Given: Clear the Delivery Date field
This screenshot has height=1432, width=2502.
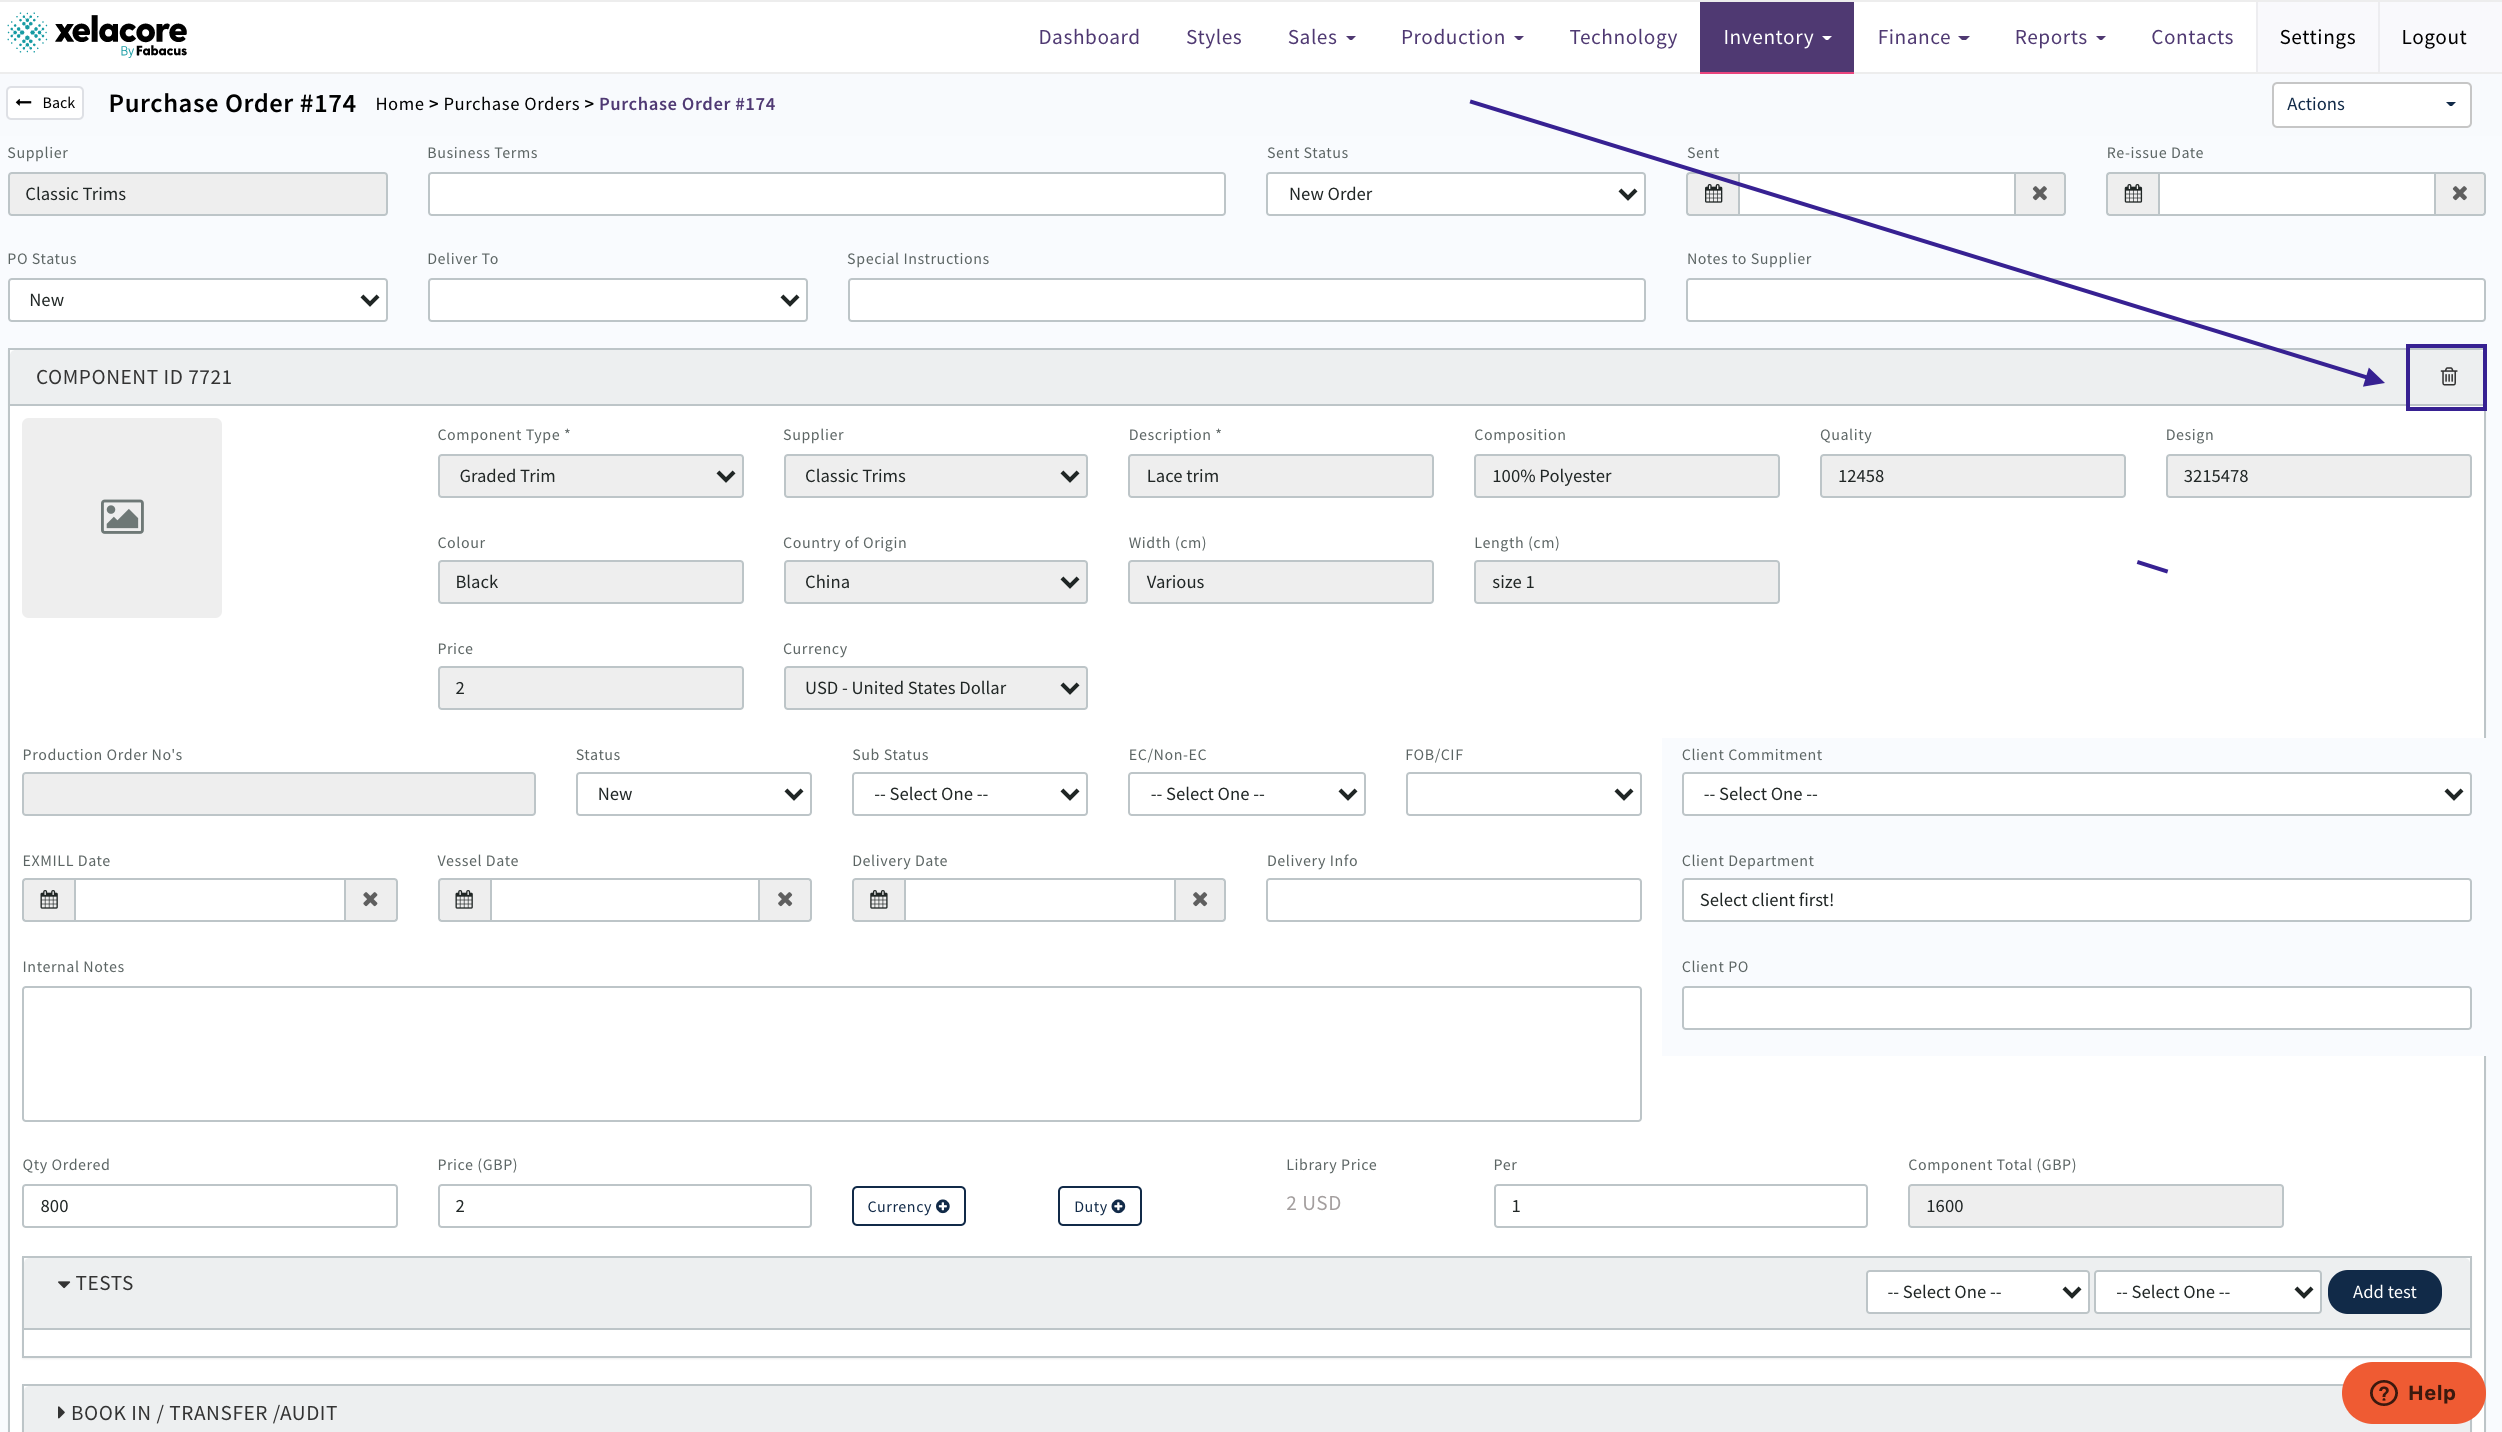Looking at the screenshot, I should 1200,900.
